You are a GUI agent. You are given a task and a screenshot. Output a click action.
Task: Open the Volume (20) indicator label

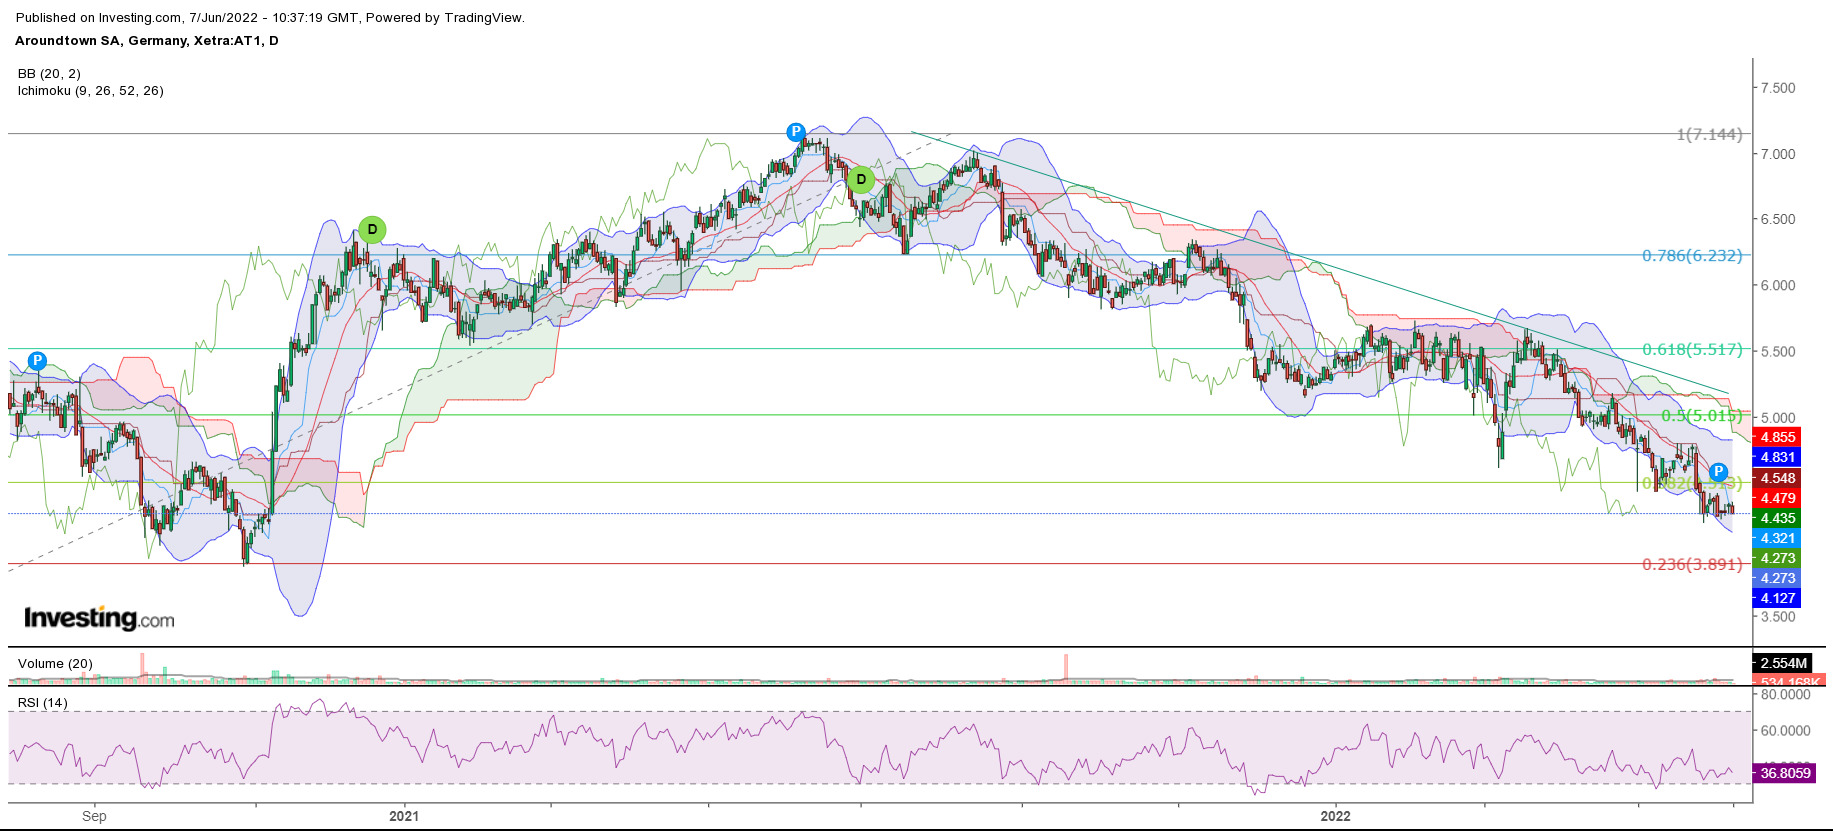click(x=55, y=664)
